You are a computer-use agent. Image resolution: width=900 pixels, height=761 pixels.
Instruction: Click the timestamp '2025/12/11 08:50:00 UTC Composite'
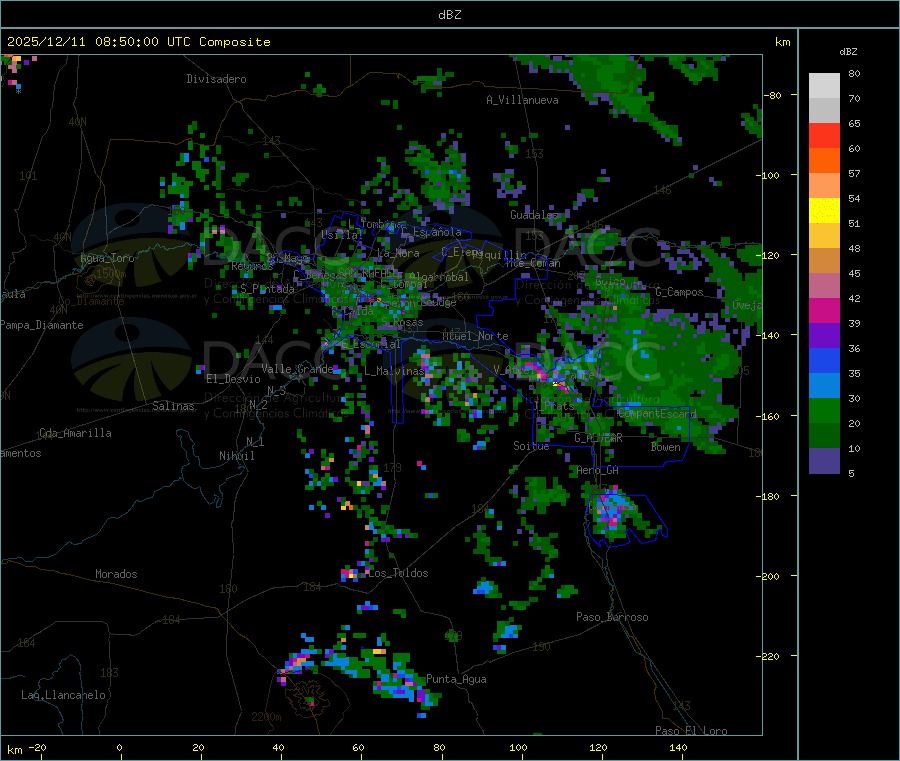[138, 42]
